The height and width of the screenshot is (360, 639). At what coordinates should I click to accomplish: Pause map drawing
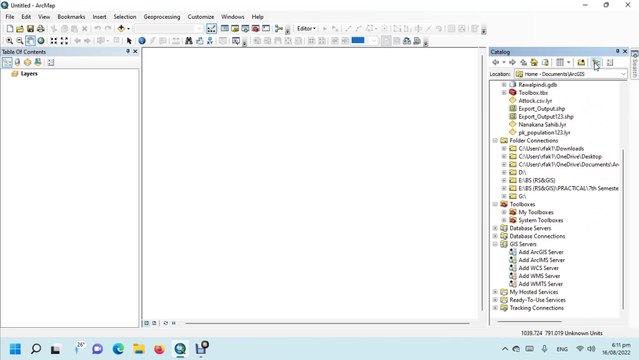(174, 323)
